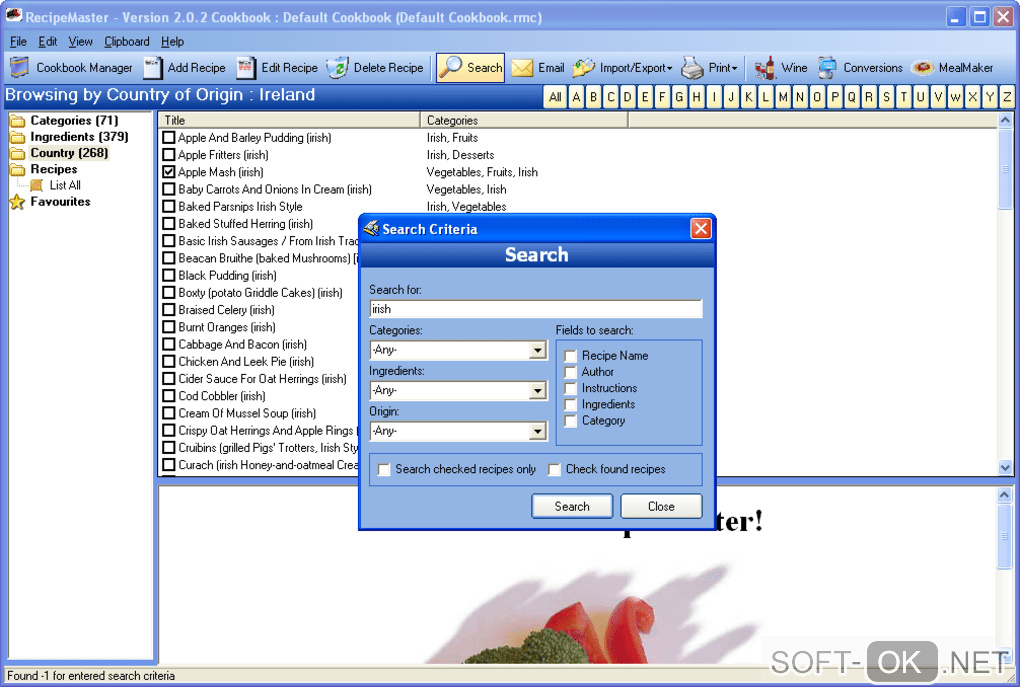Click the recipe list scroll down arrow
The image size is (1020, 687).
(1005, 467)
